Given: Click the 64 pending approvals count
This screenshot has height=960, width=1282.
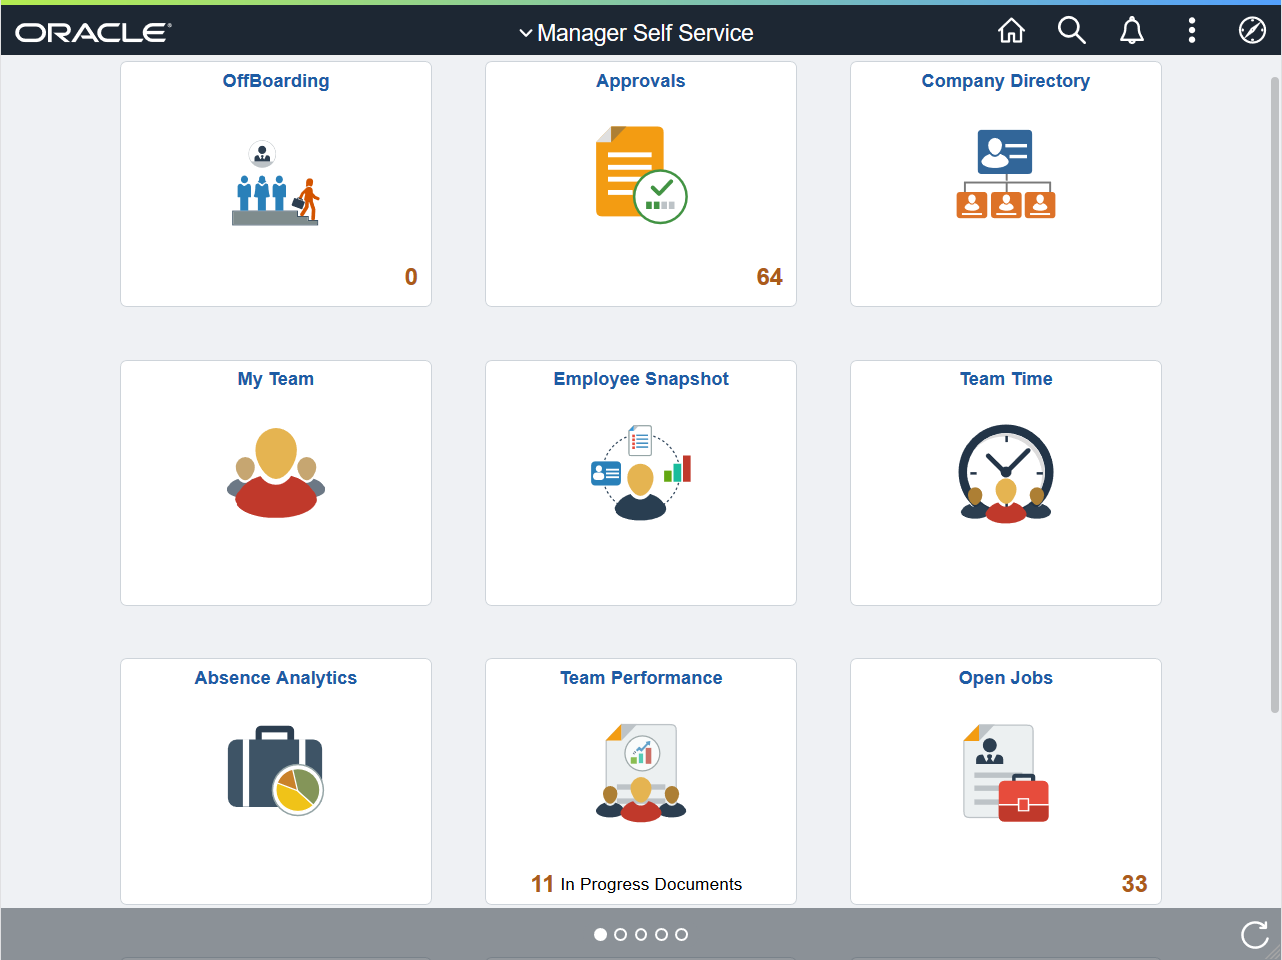Looking at the screenshot, I should pos(769,277).
